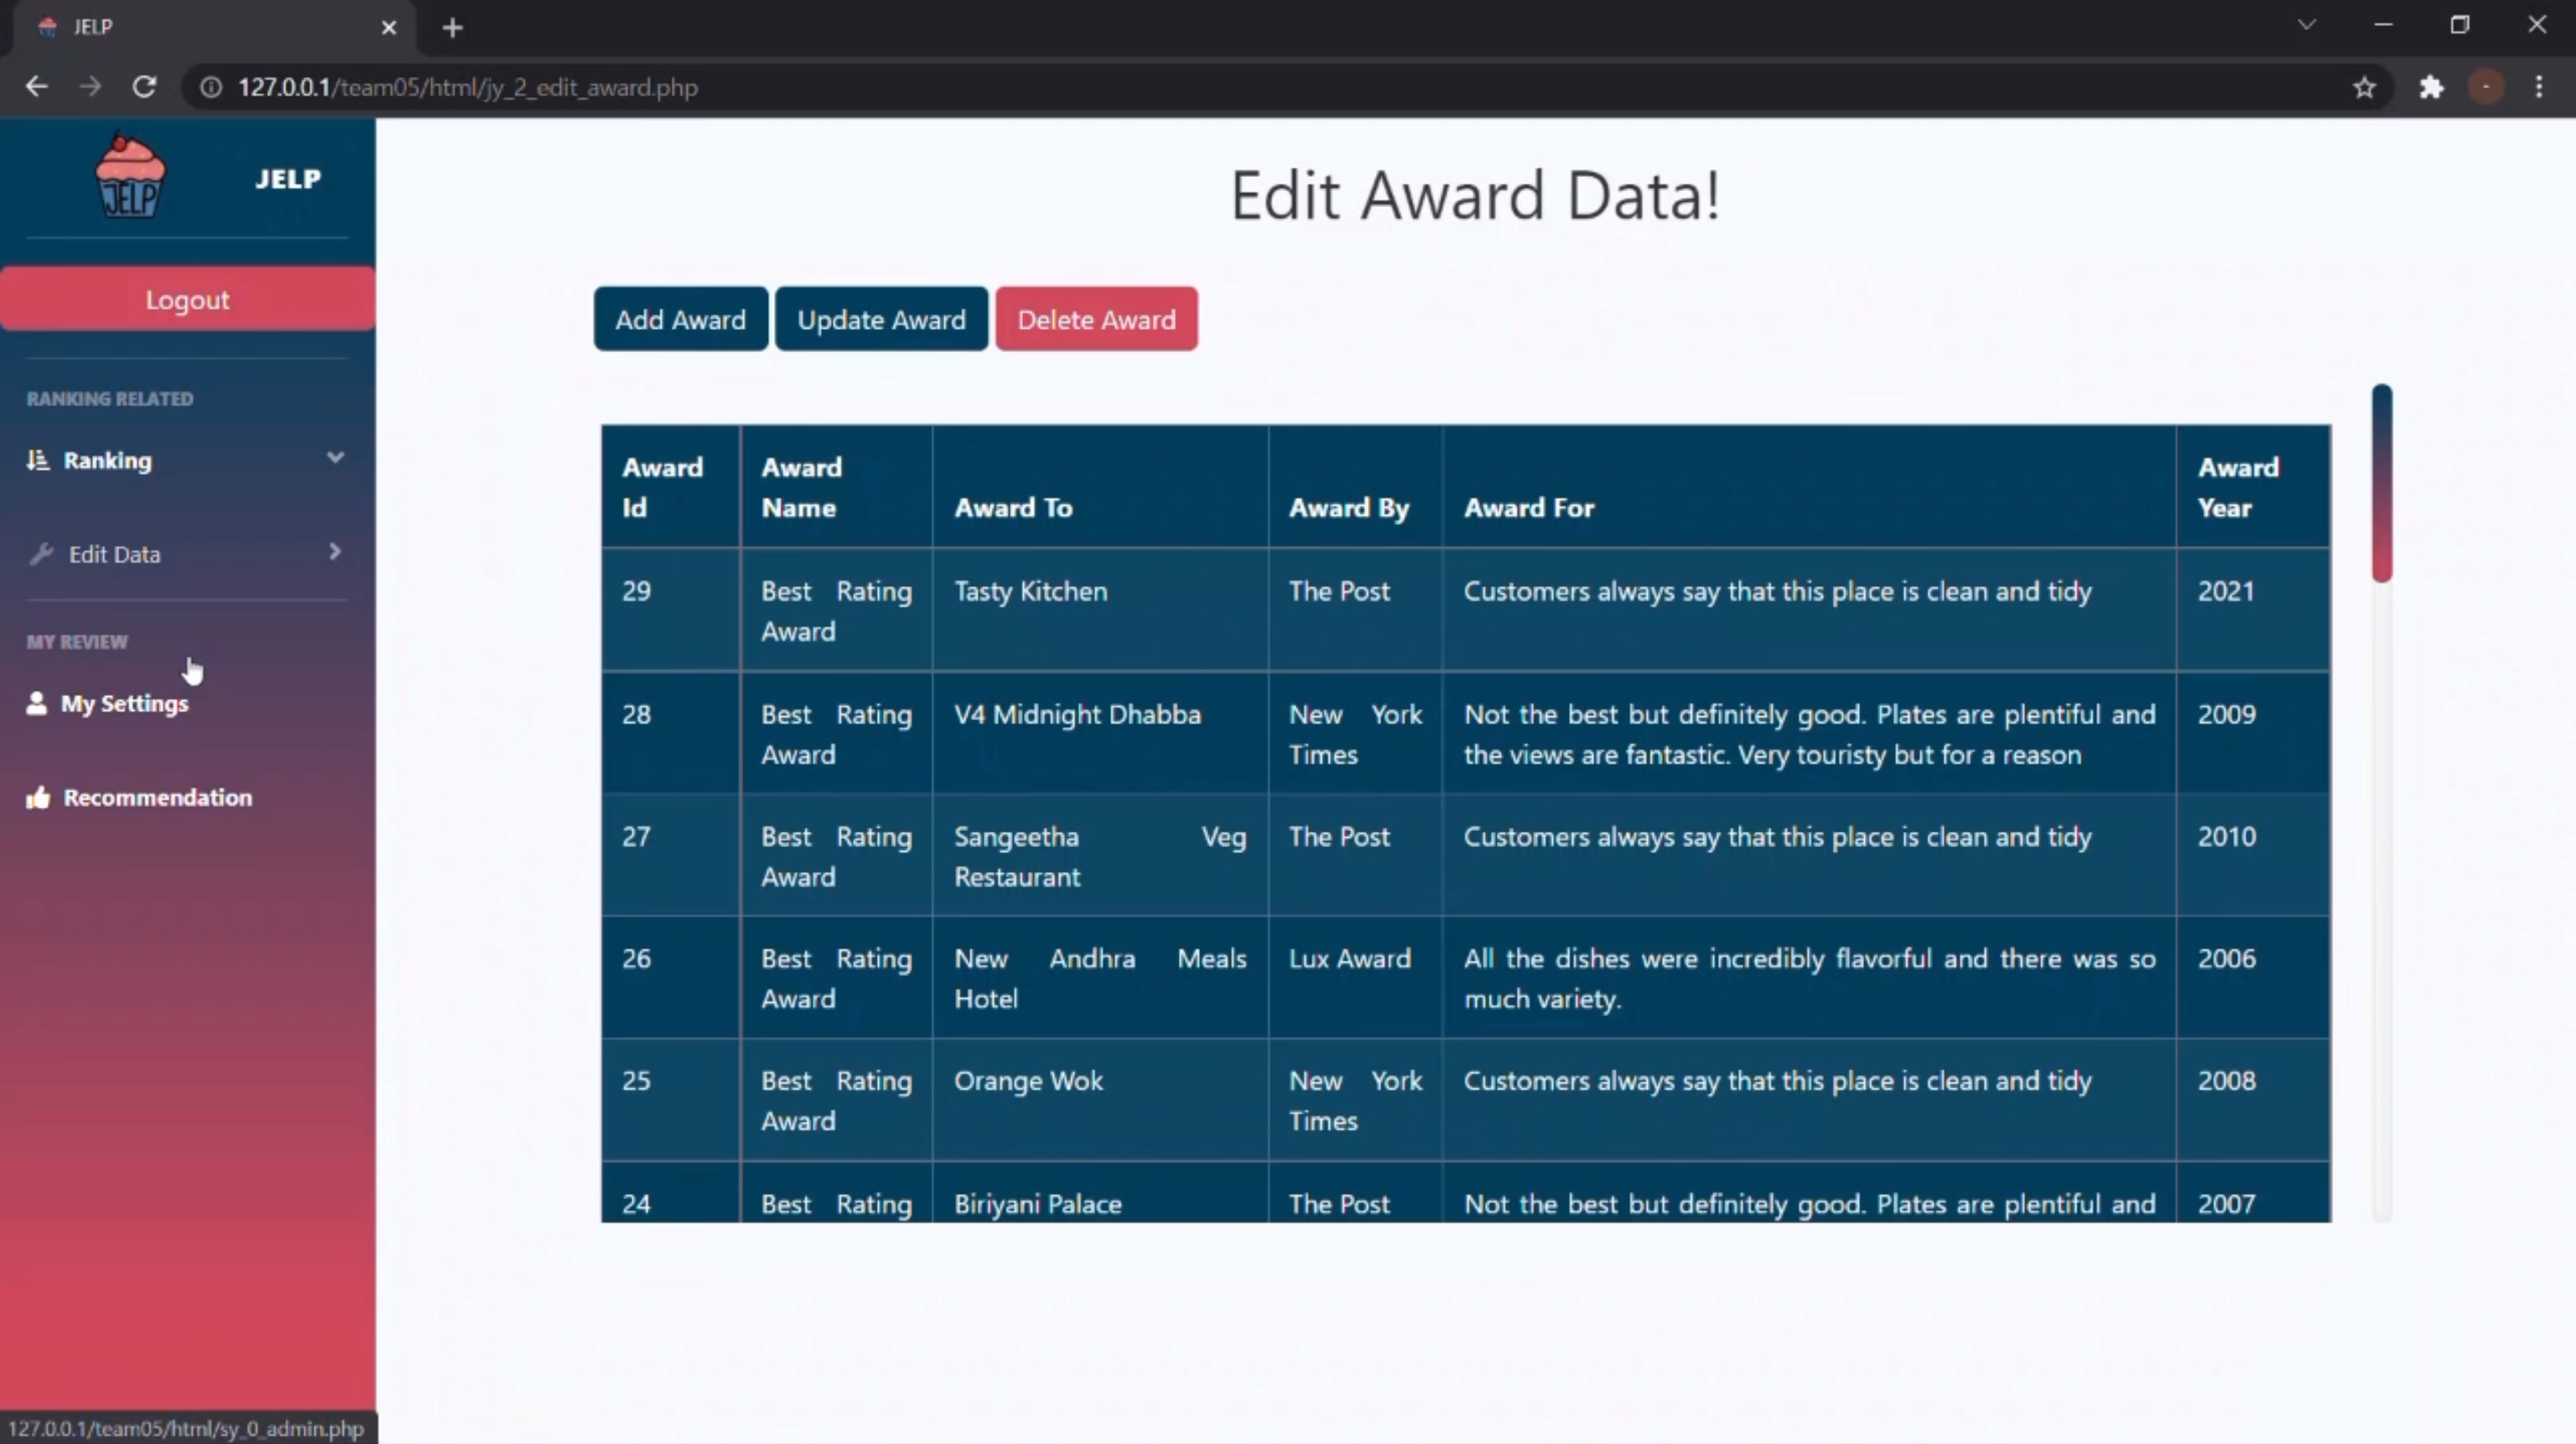Go back using the browser back arrow

pyautogui.click(x=37, y=87)
